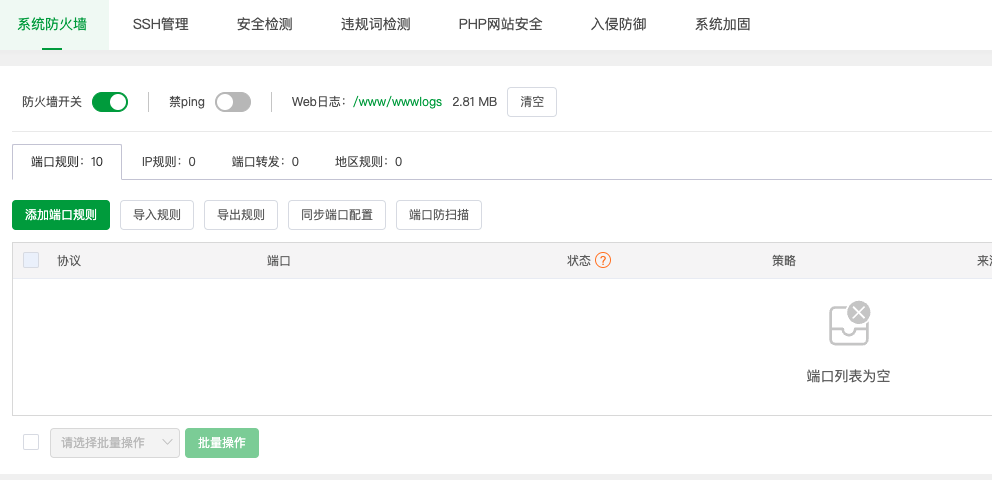Enable the 禁ping switch
This screenshot has height=480, width=992.
coord(233,102)
